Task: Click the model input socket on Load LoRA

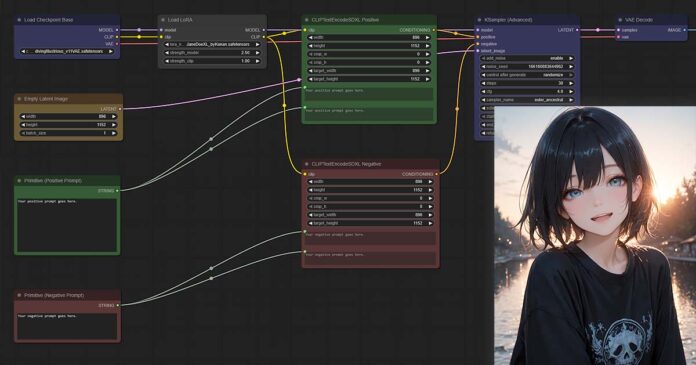Action: point(161,30)
